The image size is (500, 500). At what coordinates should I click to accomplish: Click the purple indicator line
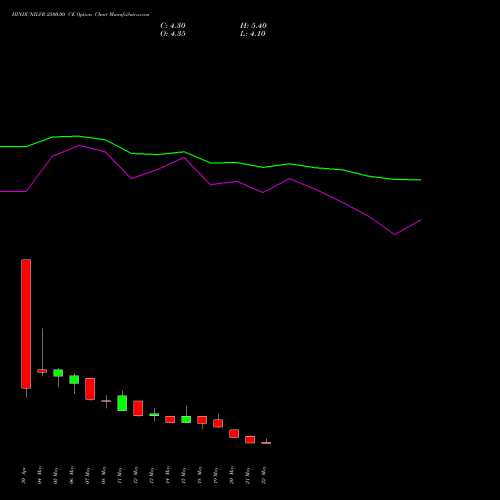pyautogui.click(x=211, y=184)
